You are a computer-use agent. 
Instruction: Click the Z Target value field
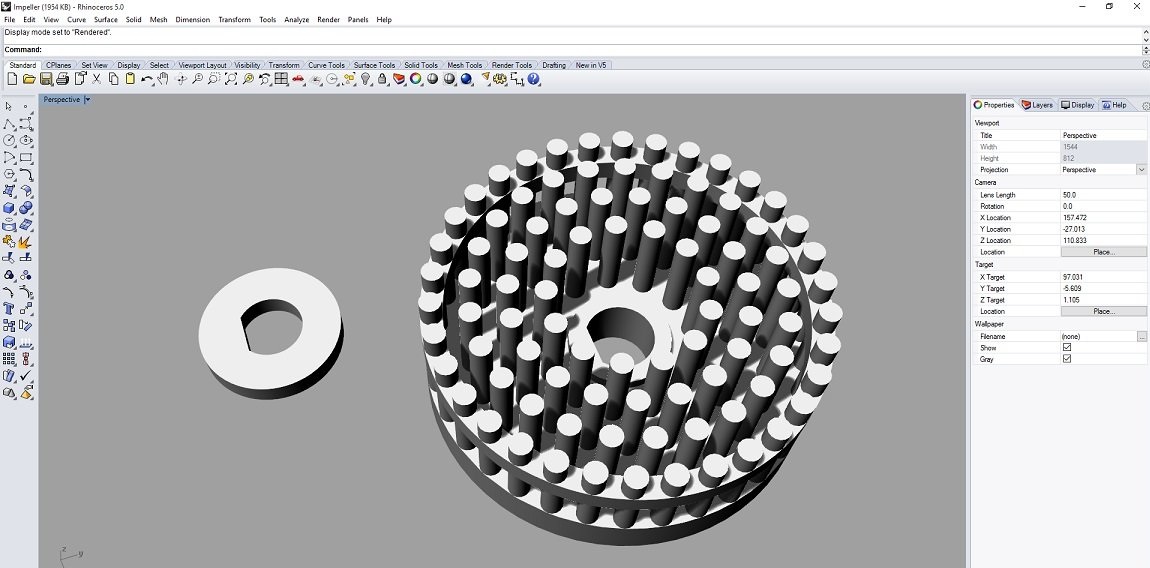(1103, 300)
